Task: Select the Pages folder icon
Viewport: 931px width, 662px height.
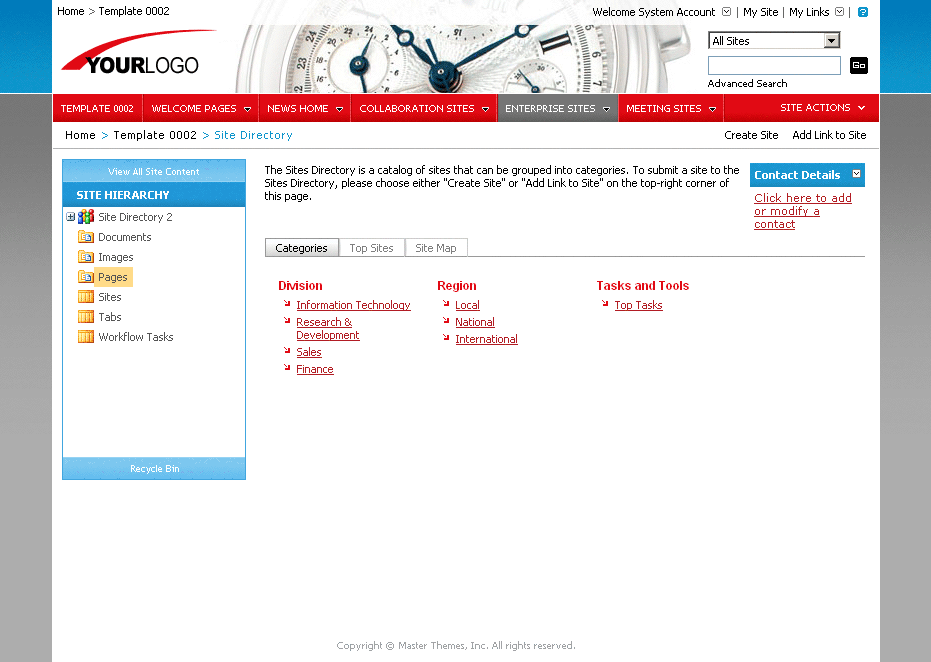Action: coord(85,277)
